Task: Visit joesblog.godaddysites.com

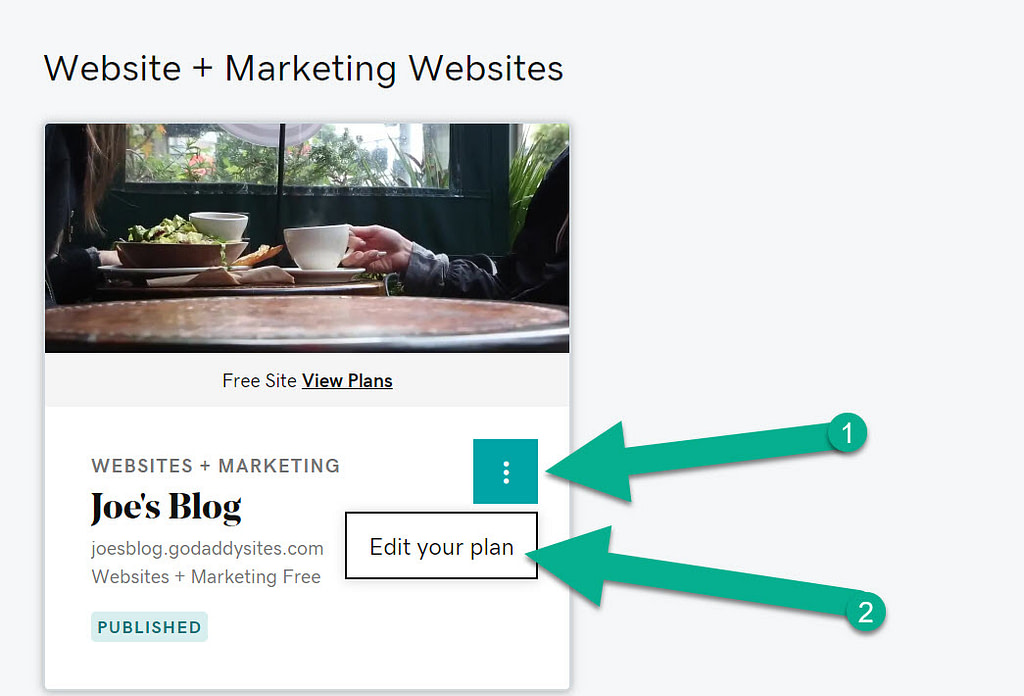Action: pyautogui.click(x=206, y=548)
